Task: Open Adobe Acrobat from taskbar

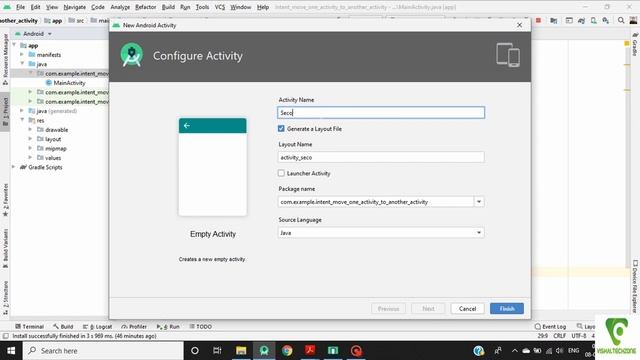Action: click(310, 351)
